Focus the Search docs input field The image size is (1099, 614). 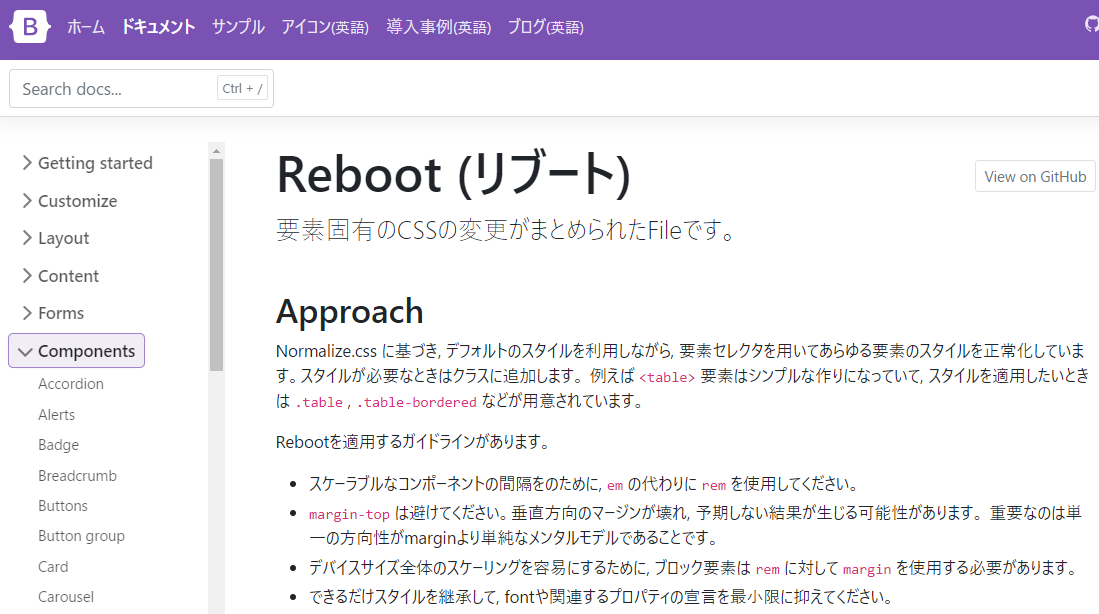coord(115,89)
